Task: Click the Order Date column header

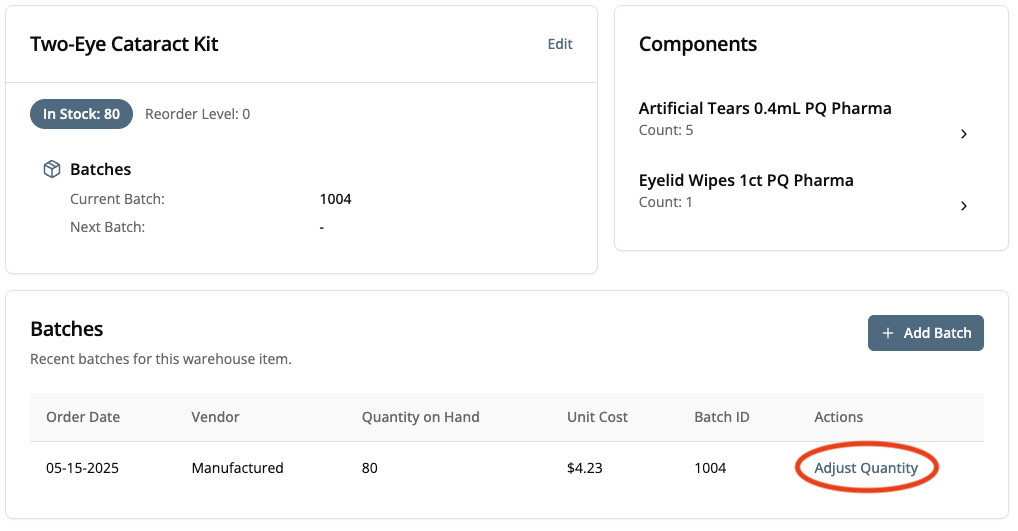Action: (x=83, y=417)
